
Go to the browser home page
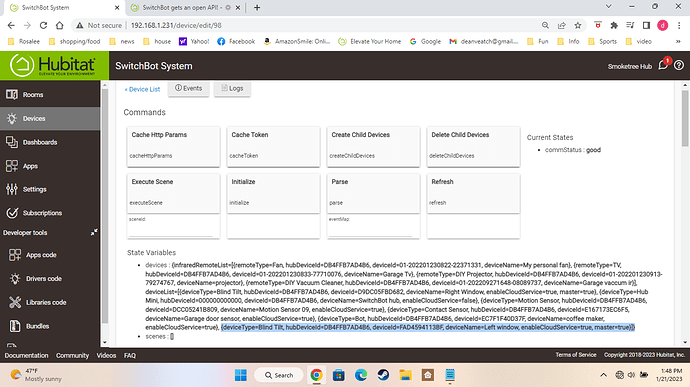click(x=59, y=26)
